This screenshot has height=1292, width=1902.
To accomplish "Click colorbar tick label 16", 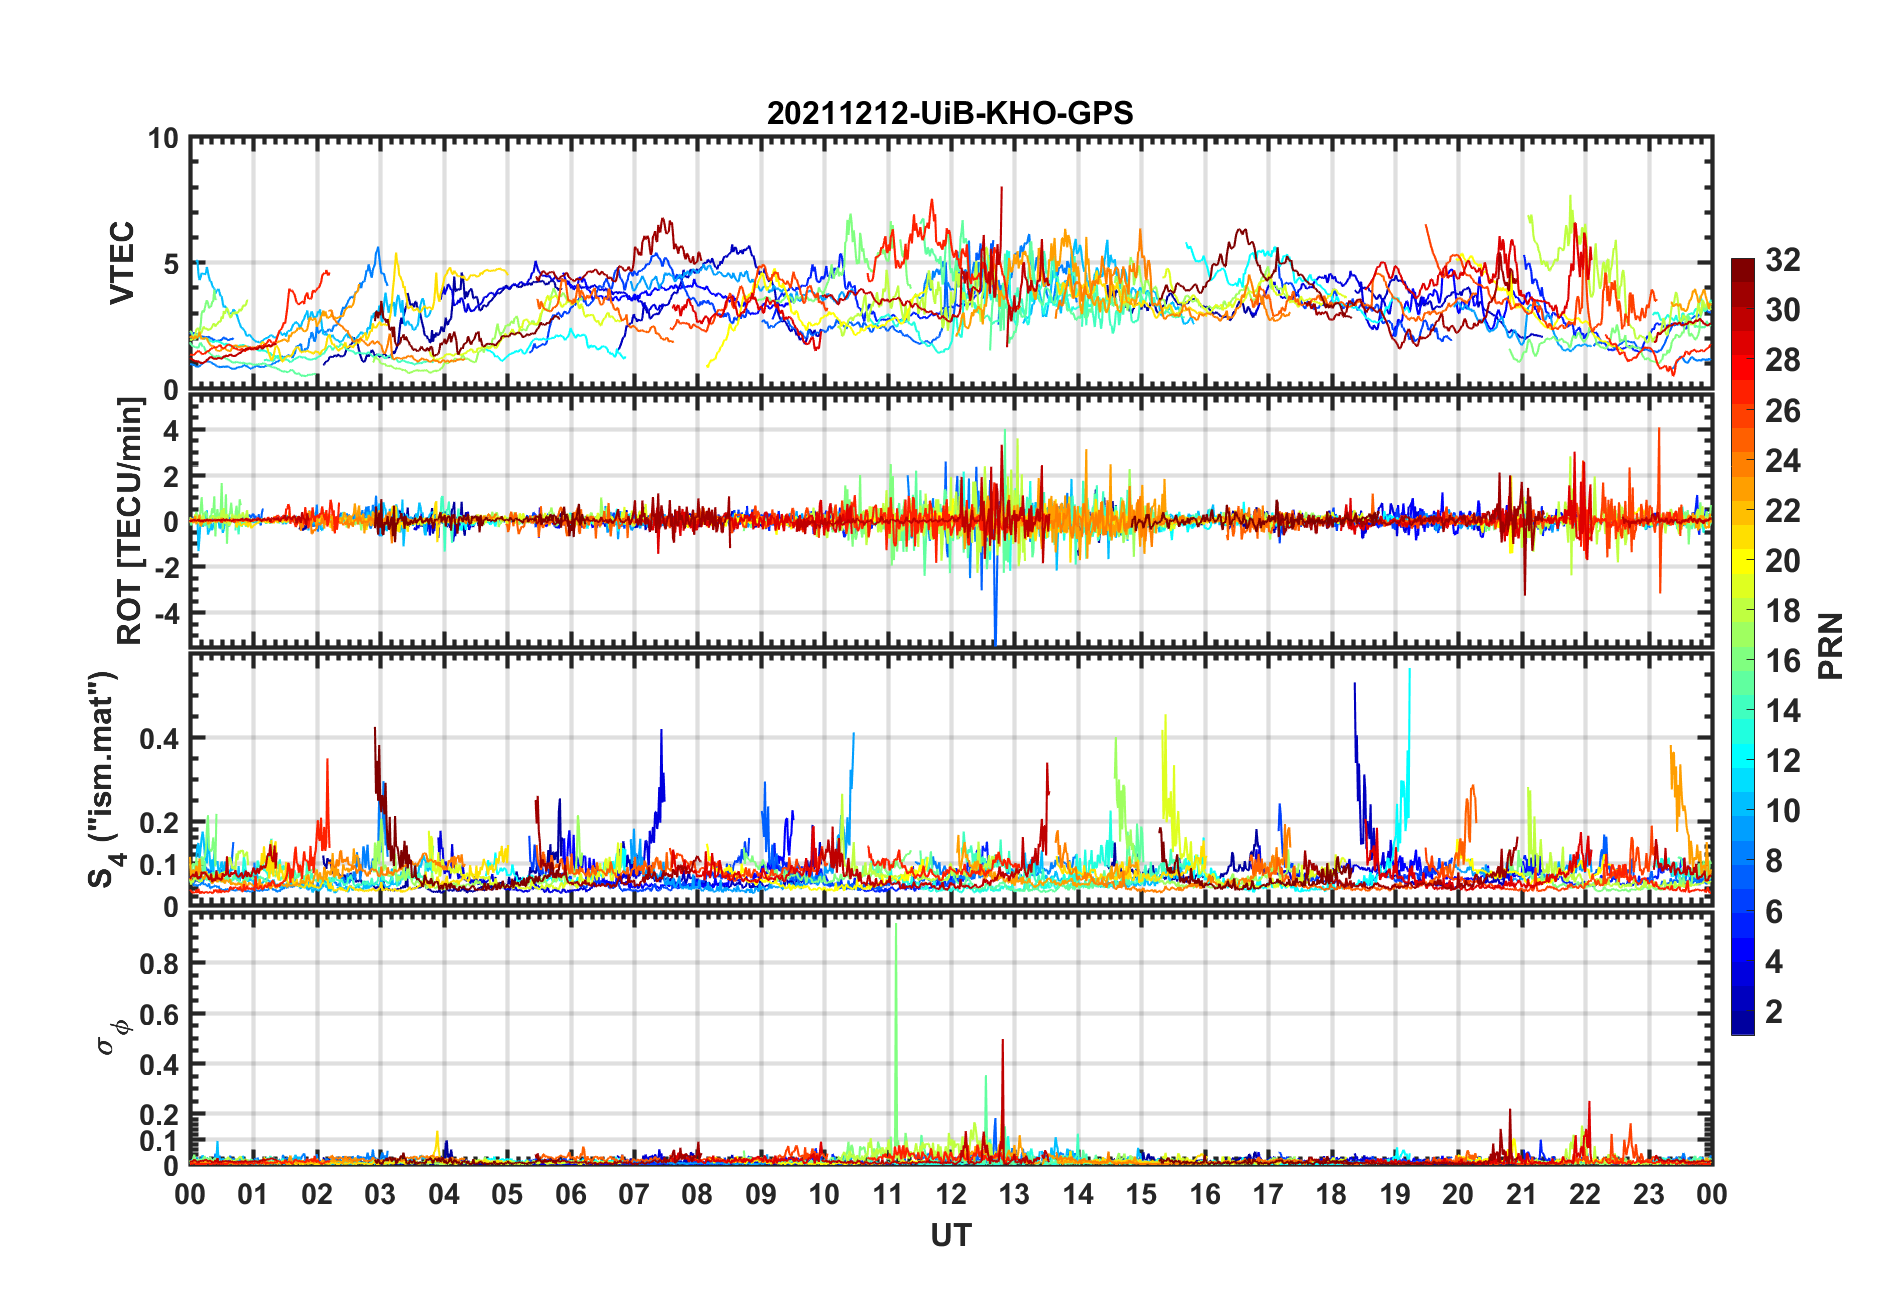I will (x=1782, y=661).
